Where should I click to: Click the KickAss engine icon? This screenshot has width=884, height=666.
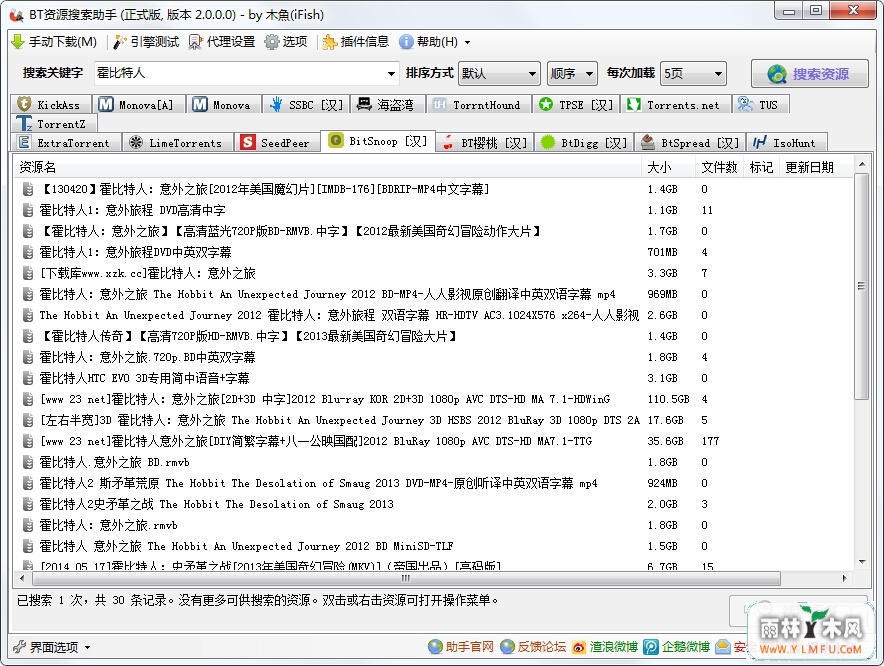[x=24, y=104]
